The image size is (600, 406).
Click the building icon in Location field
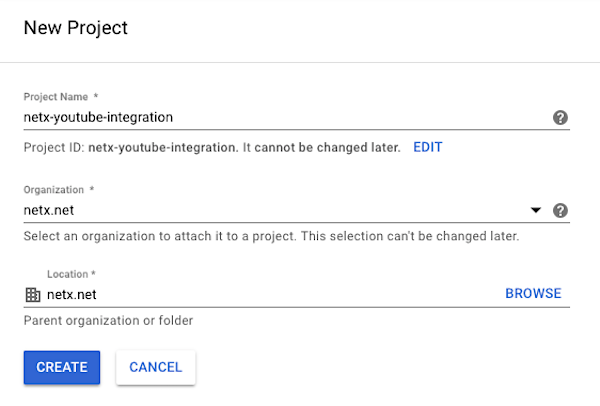pos(32,294)
